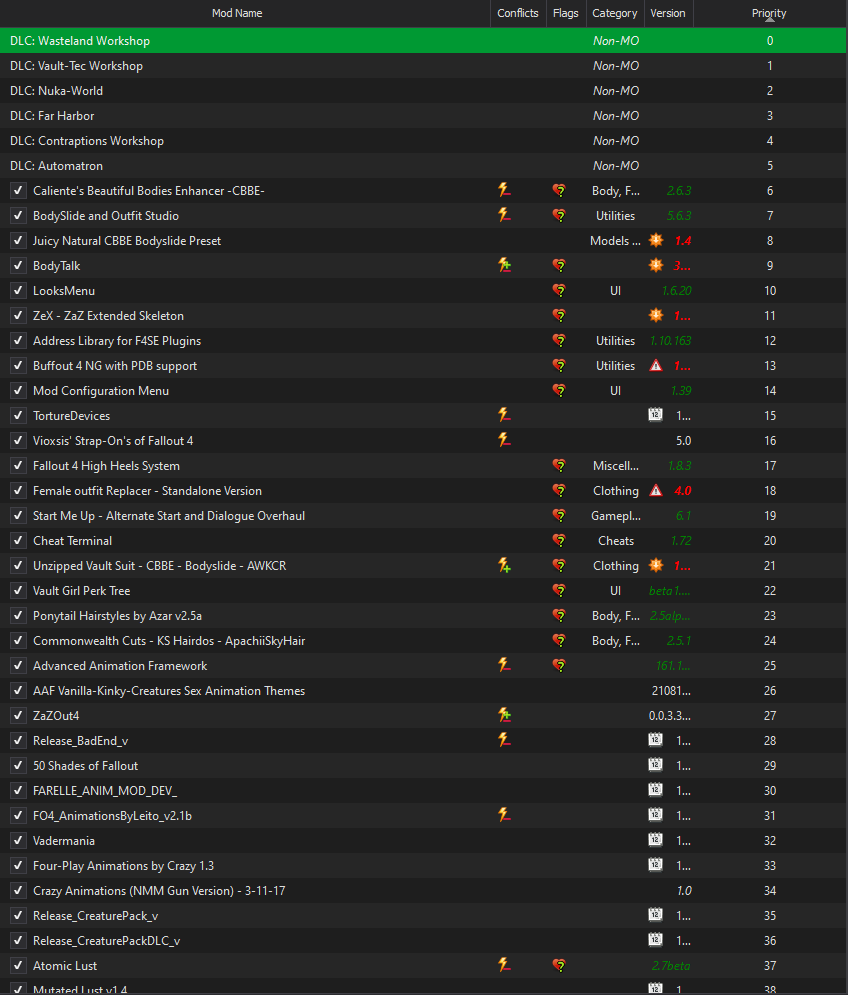Viewport: 848px width, 995px height.
Task: Select the DLC: Vault-Tec Workshop row
Action: click(423, 65)
